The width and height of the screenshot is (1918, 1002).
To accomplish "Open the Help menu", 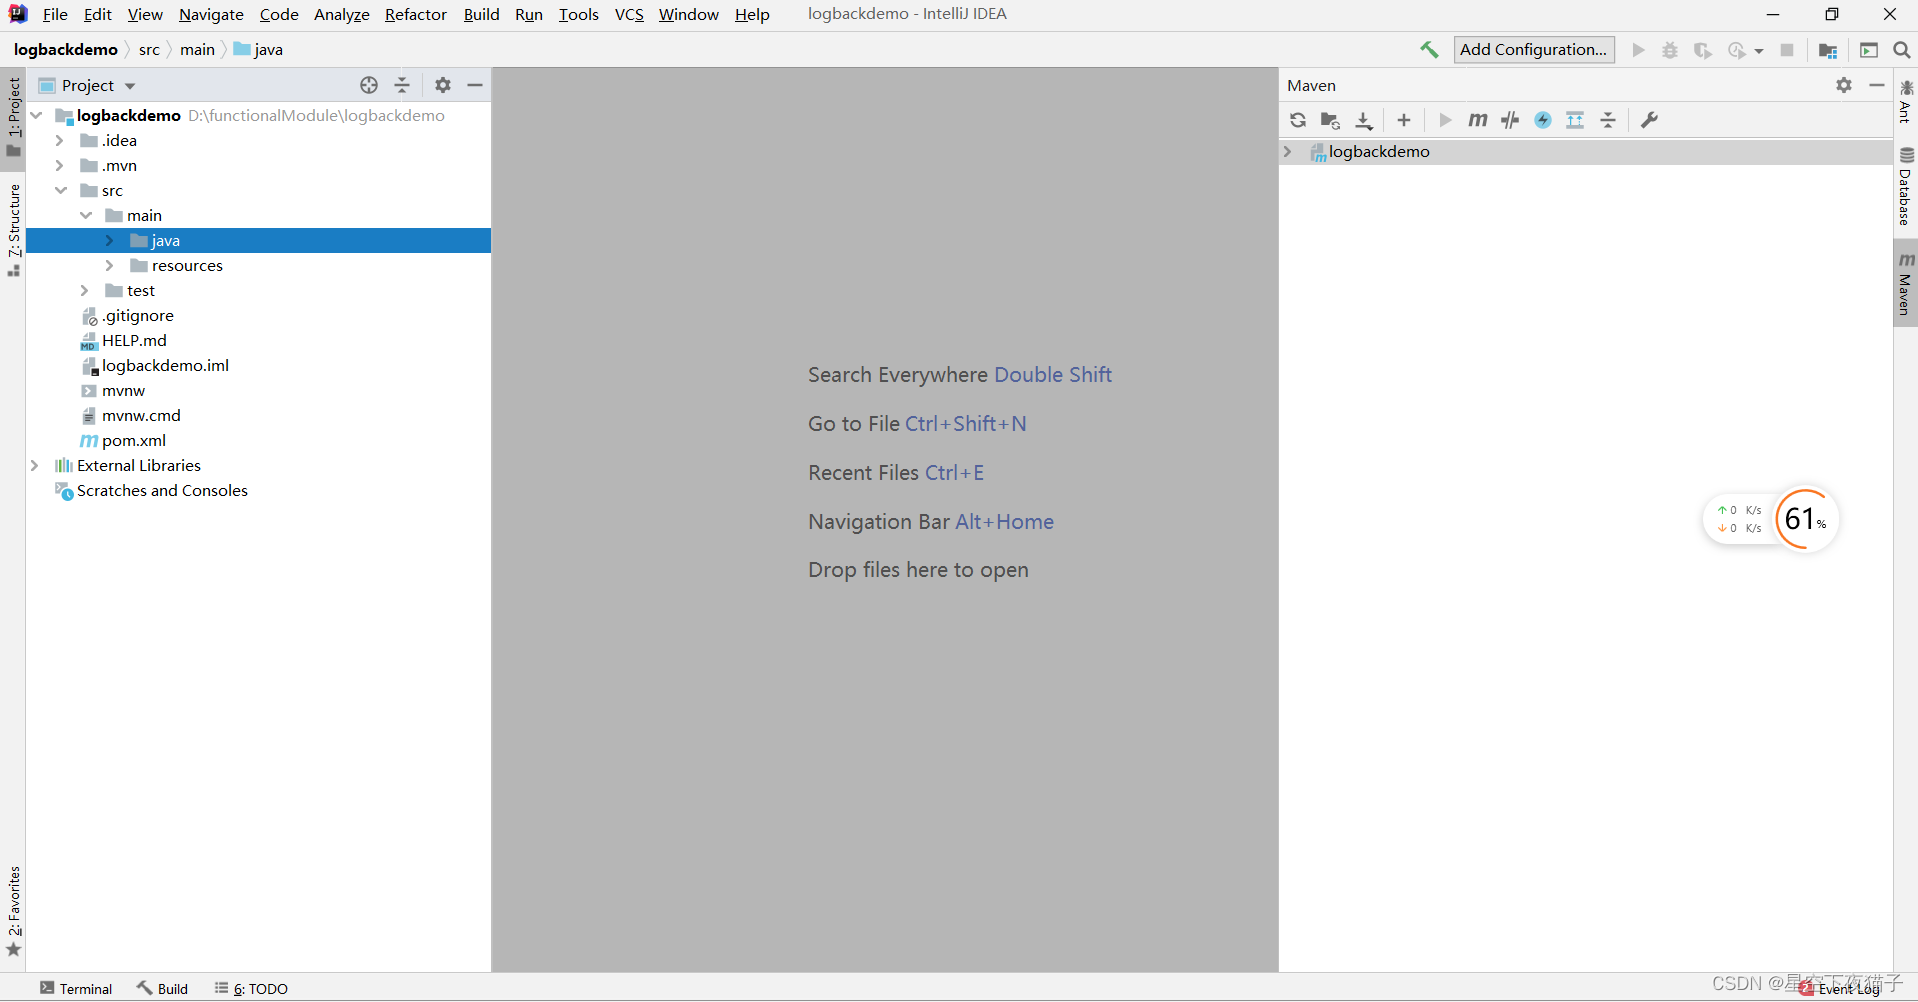I will (x=752, y=14).
